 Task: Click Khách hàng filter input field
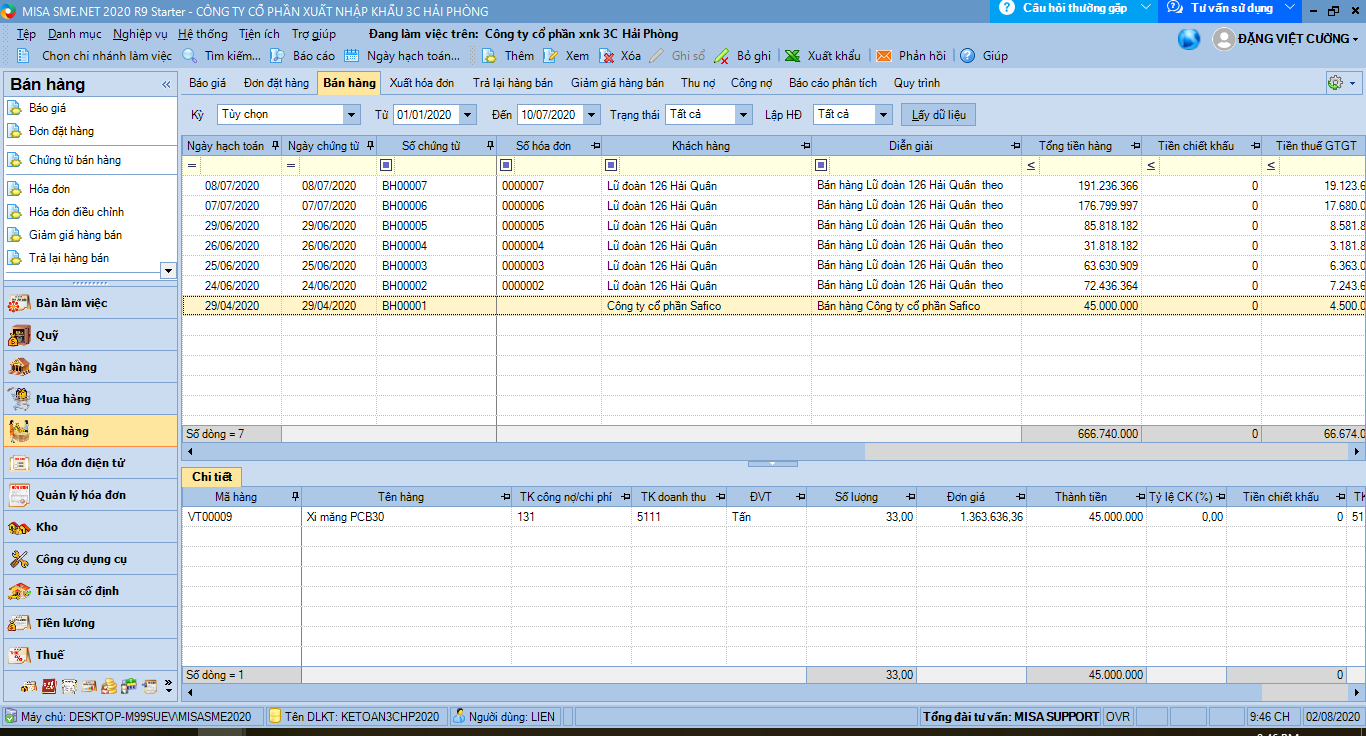715,165
